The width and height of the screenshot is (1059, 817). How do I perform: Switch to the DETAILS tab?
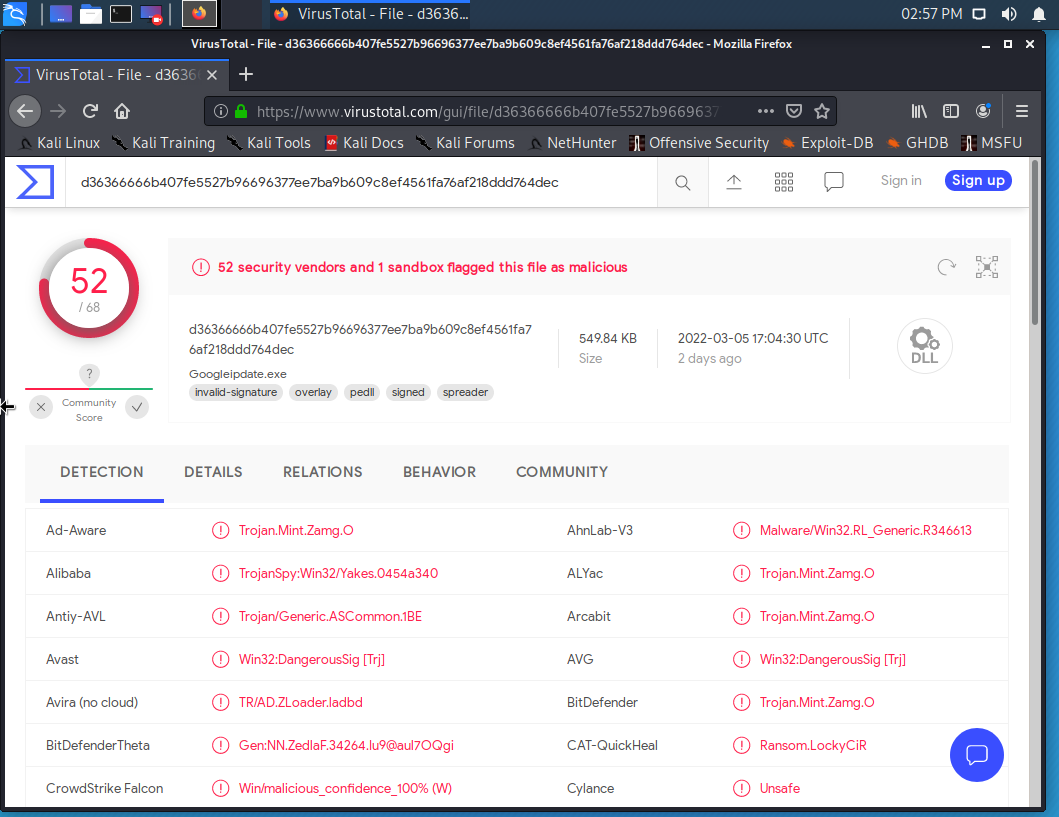click(213, 472)
